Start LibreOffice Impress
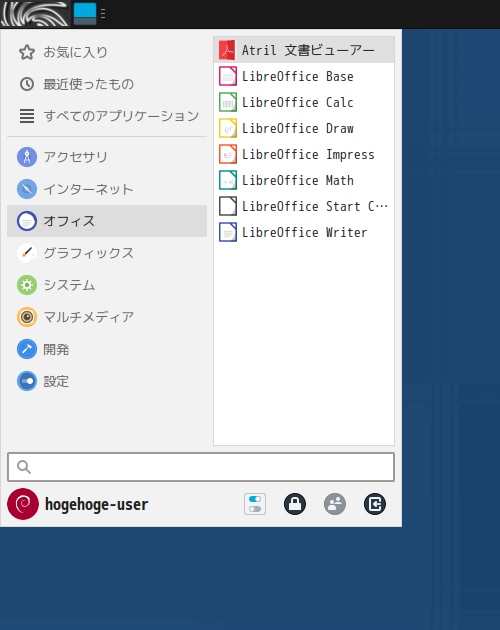Viewport: 500px width, 630px height. [304, 155]
